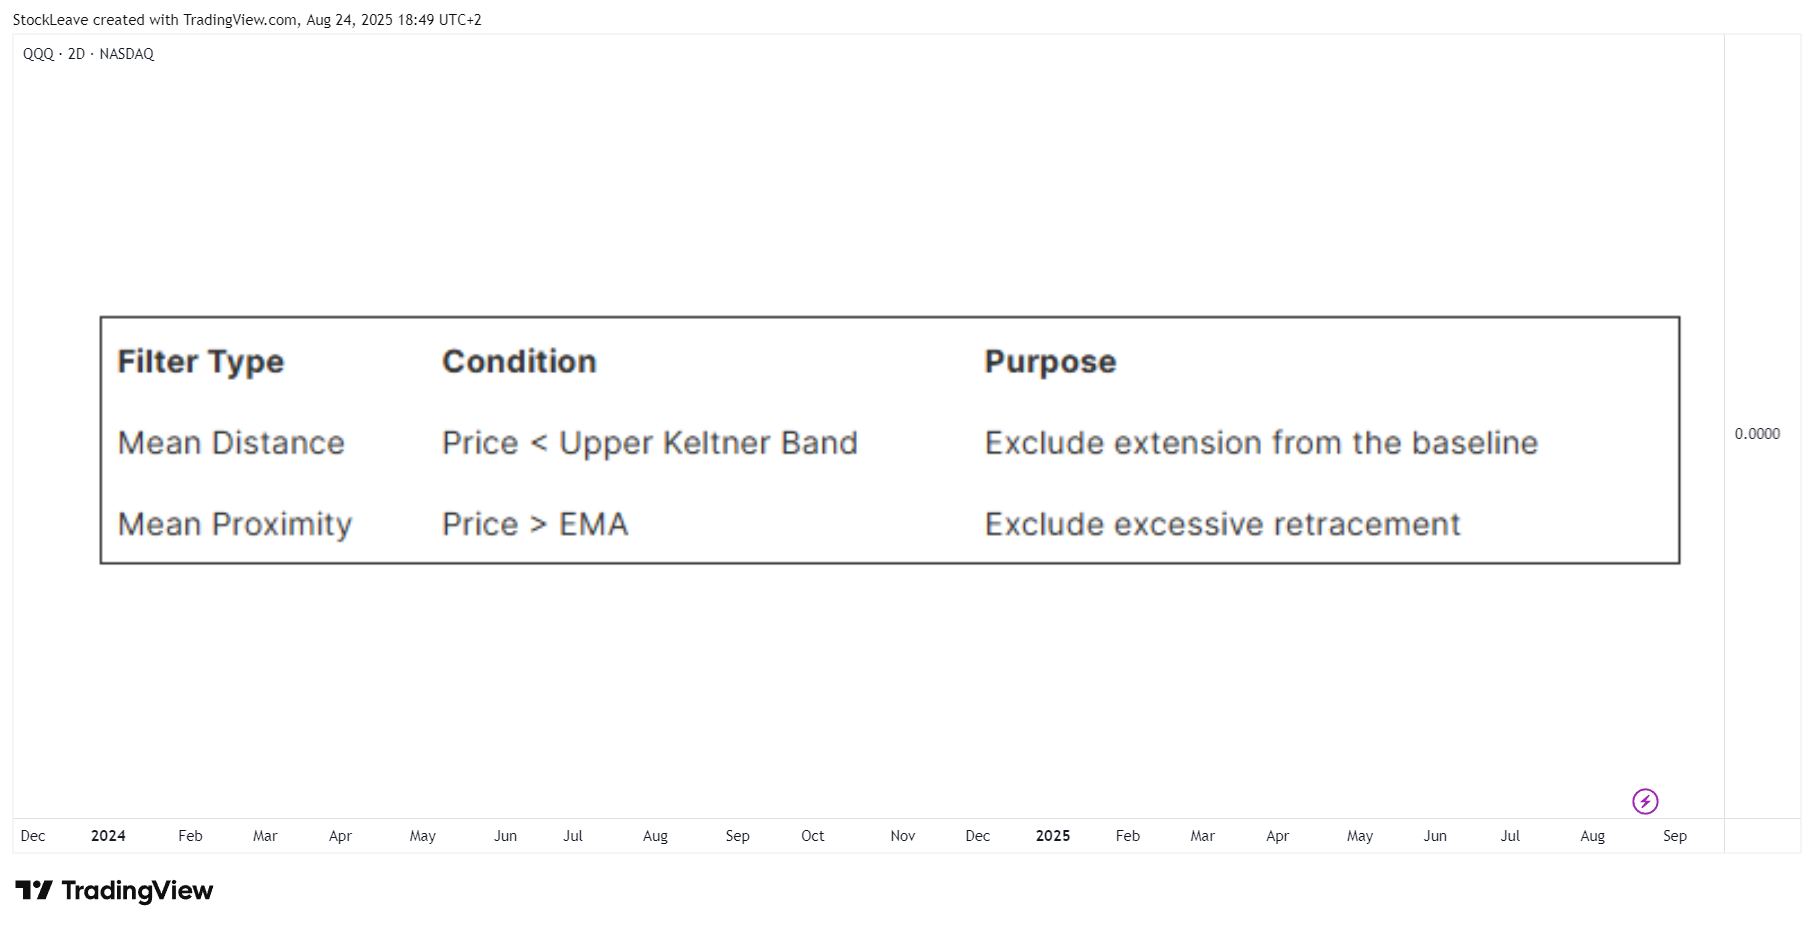Click the TradingView logo icon
Screen dimensions: 1814x928
[34, 890]
